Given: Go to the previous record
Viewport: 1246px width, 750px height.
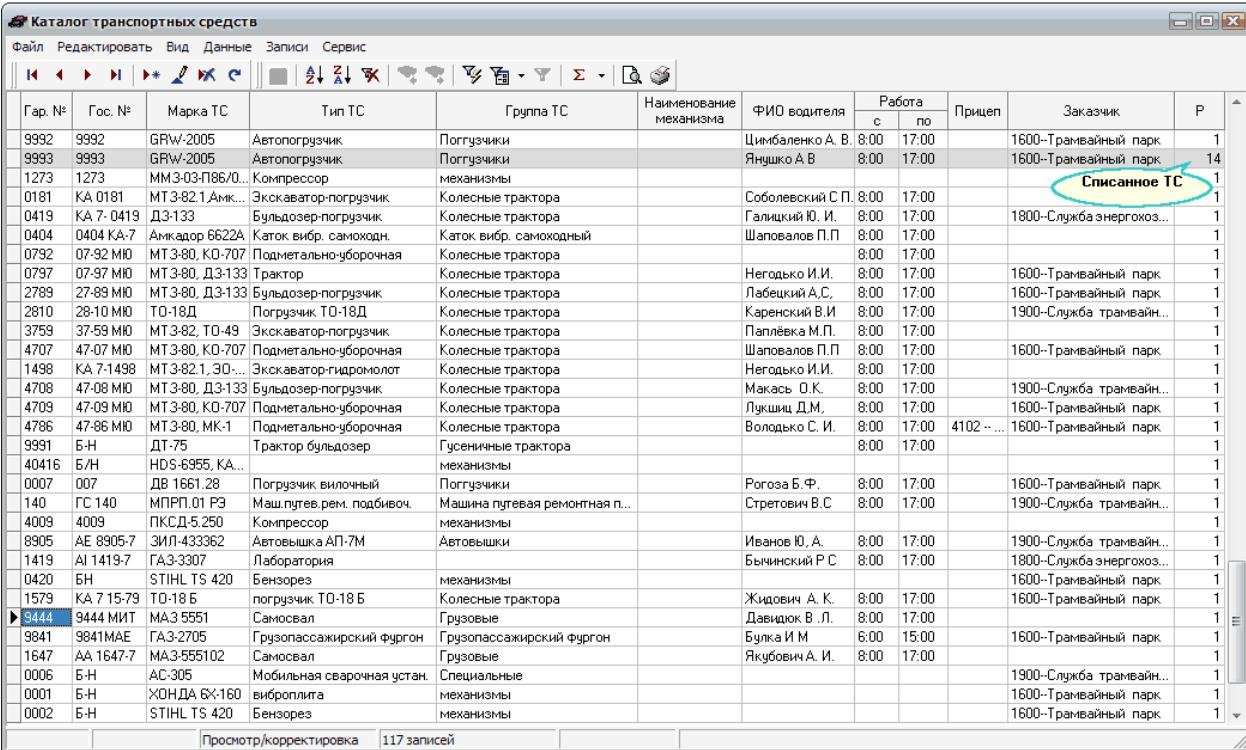Looking at the screenshot, I should pyautogui.click(x=58, y=77).
